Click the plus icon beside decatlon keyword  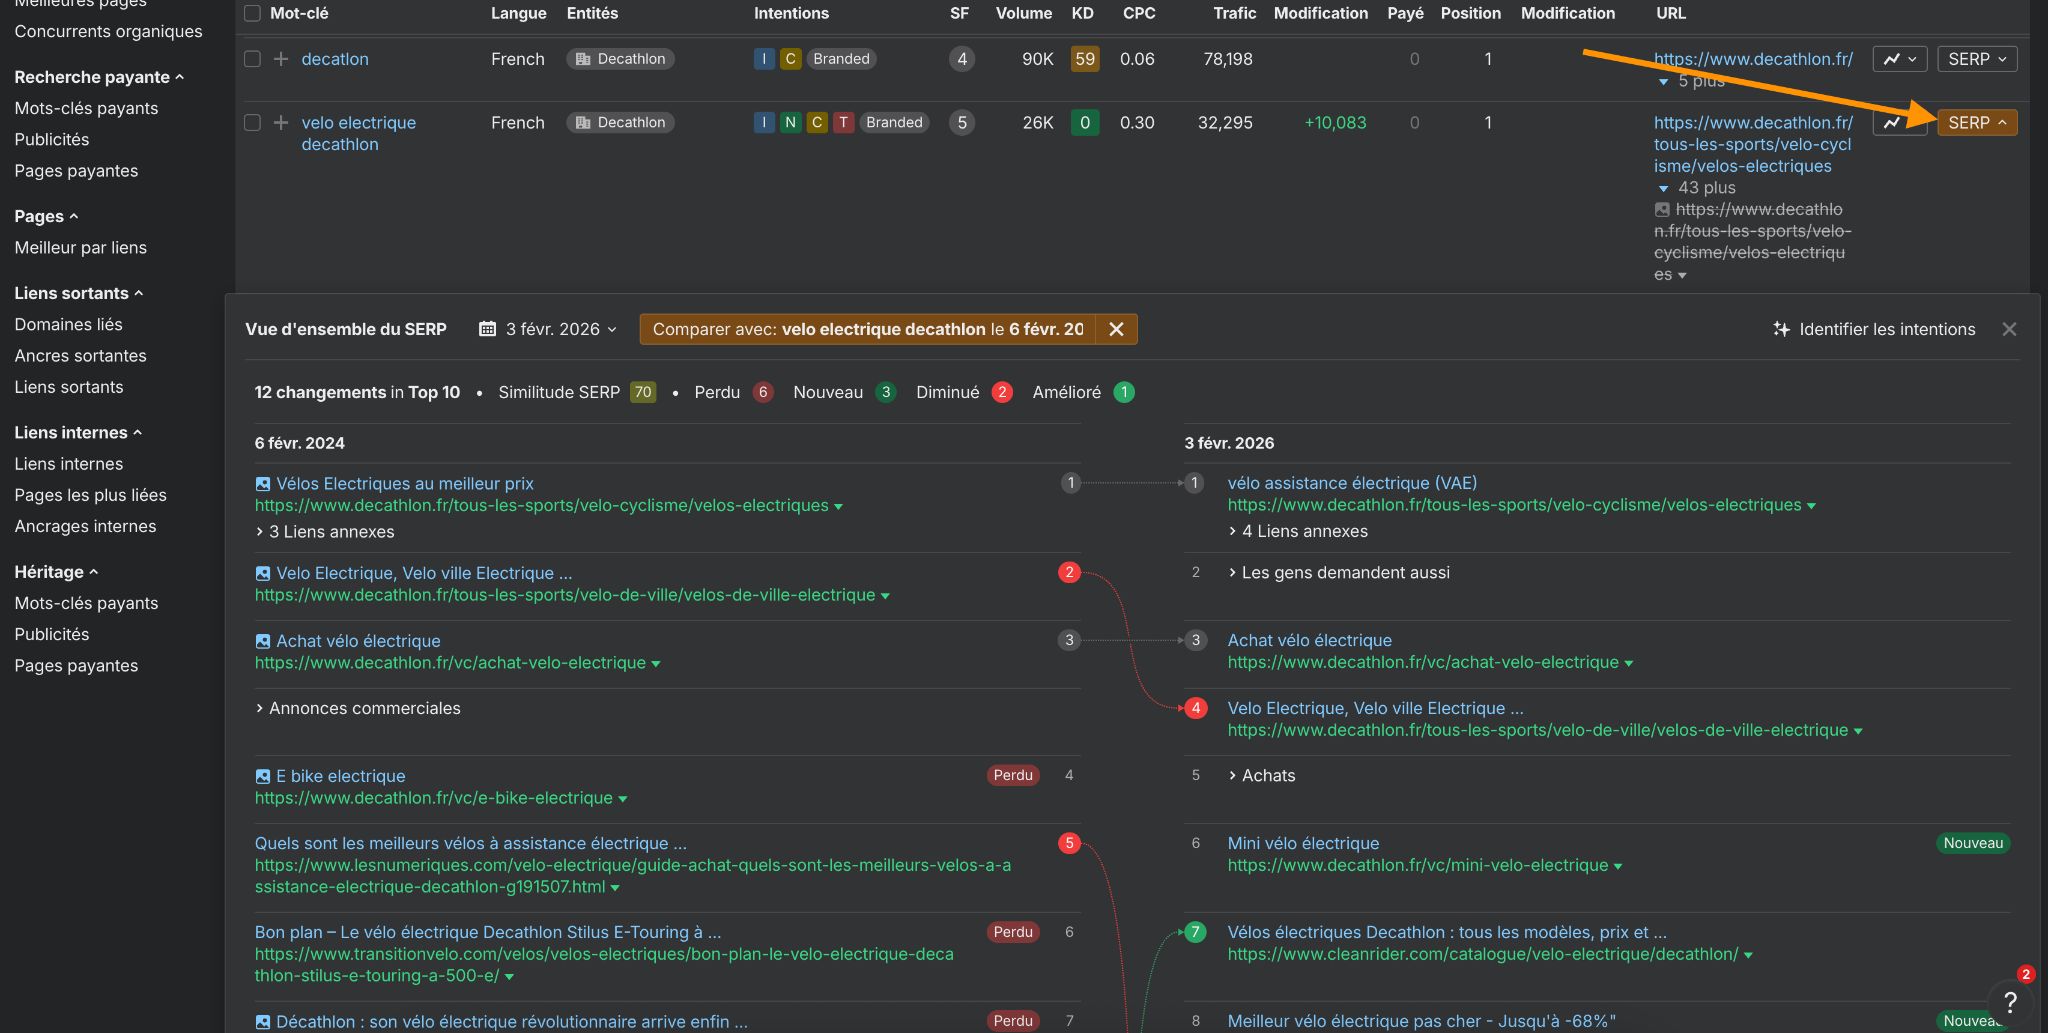(x=281, y=59)
